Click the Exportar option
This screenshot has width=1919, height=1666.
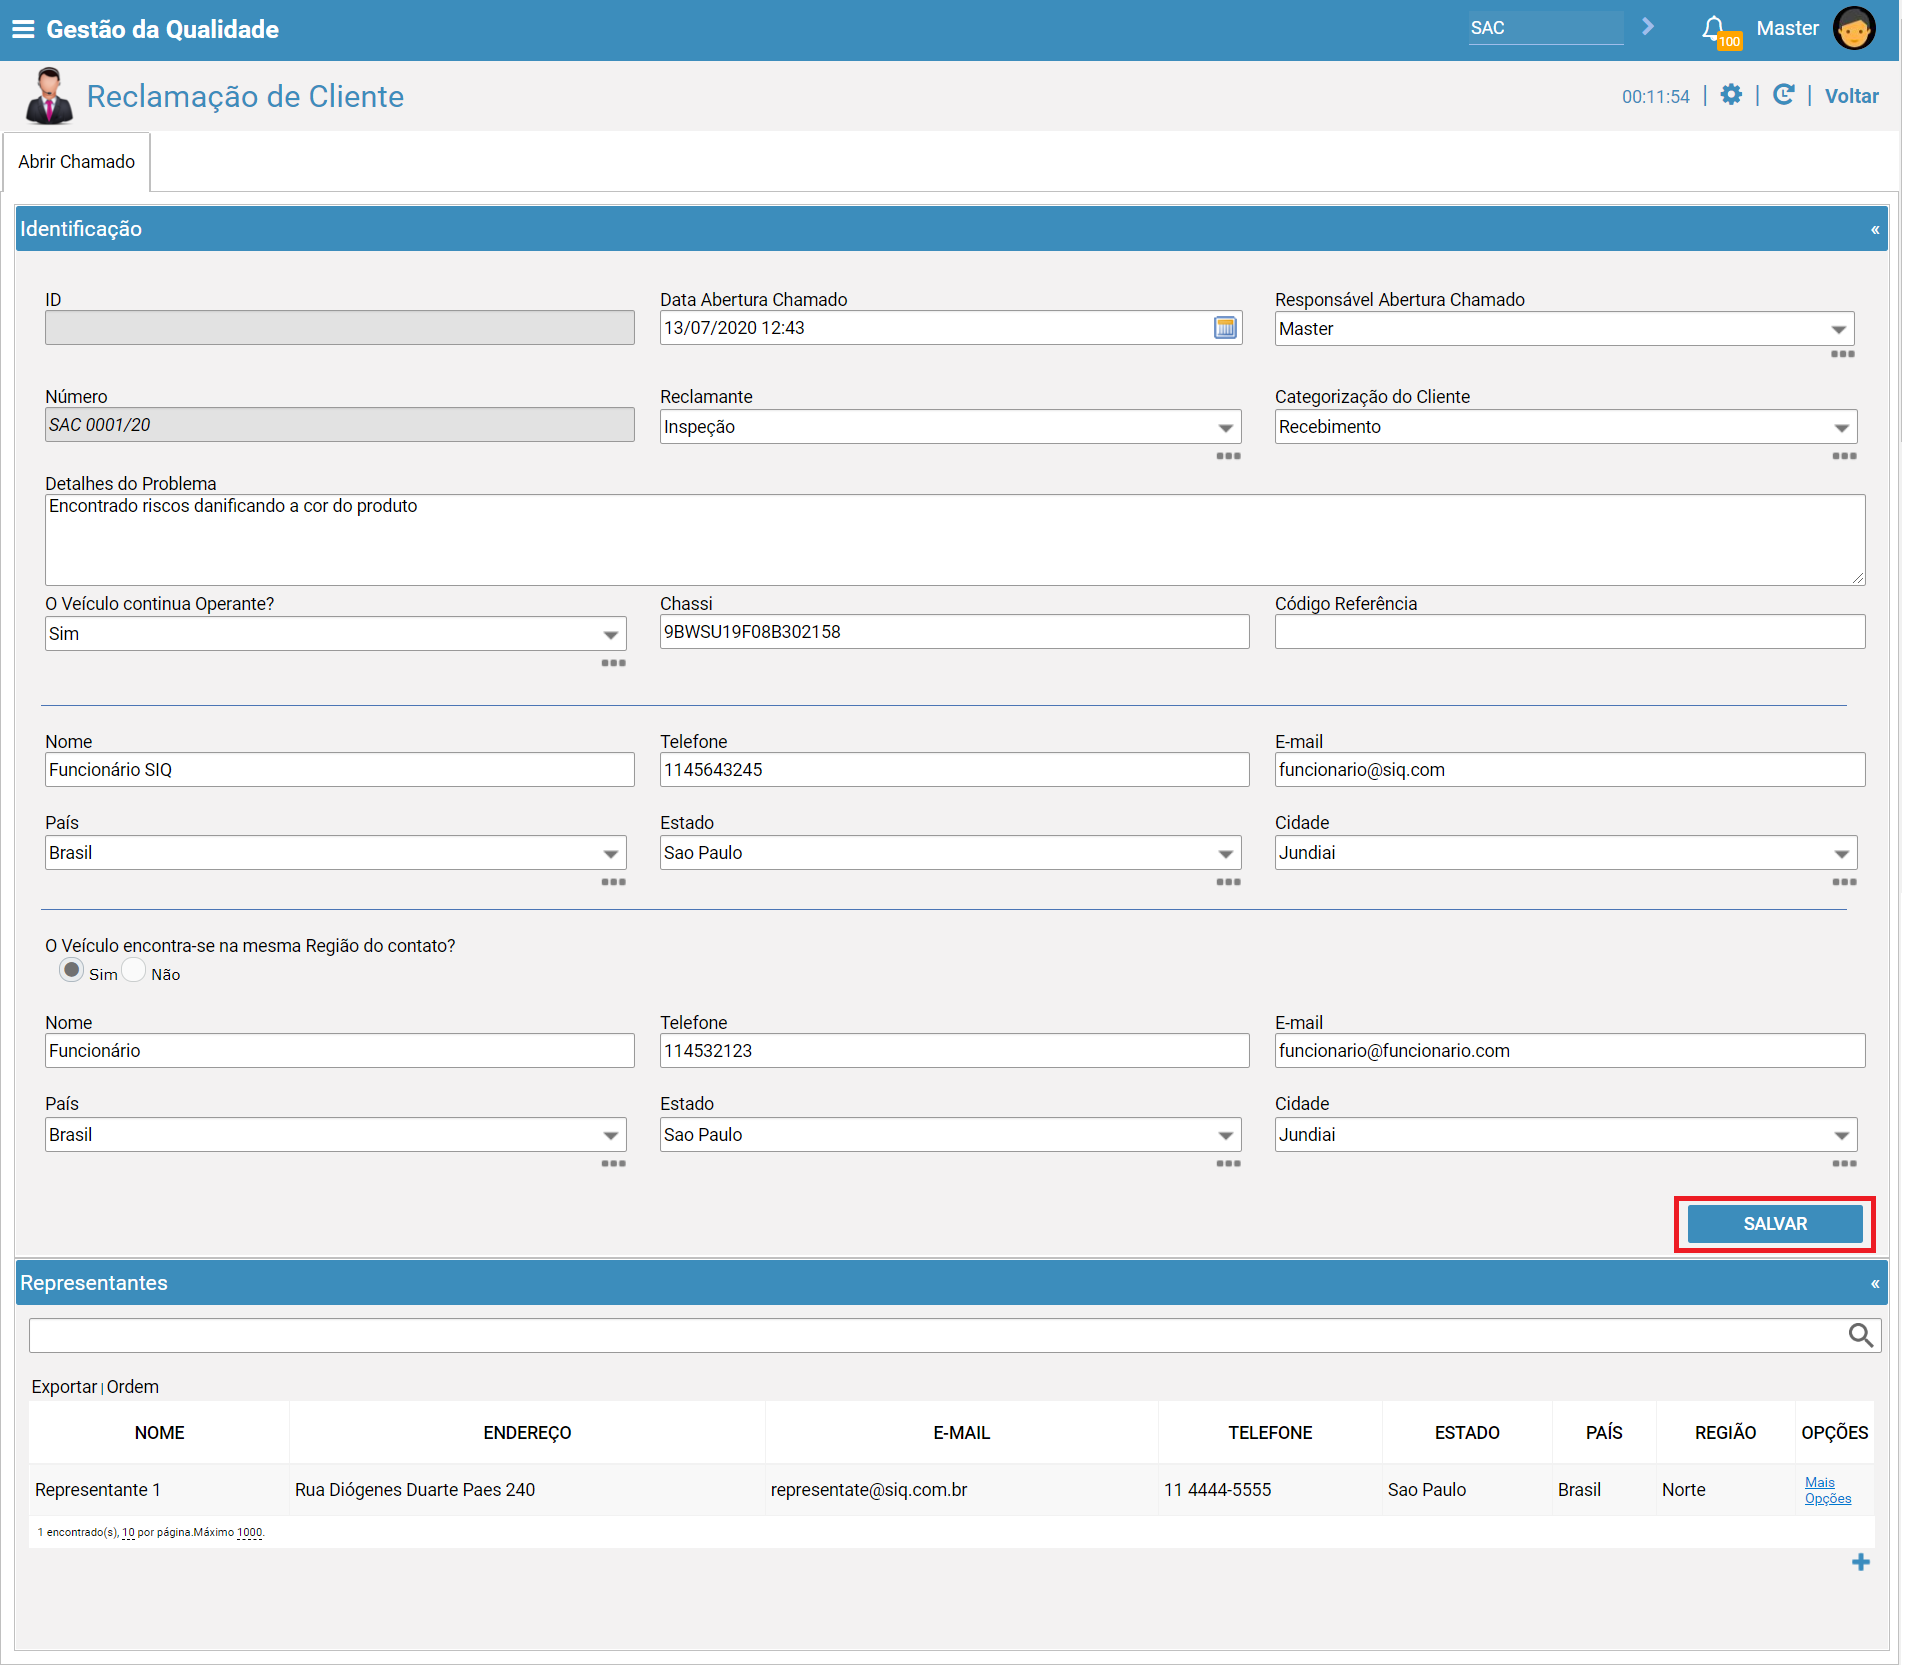(x=64, y=1387)
